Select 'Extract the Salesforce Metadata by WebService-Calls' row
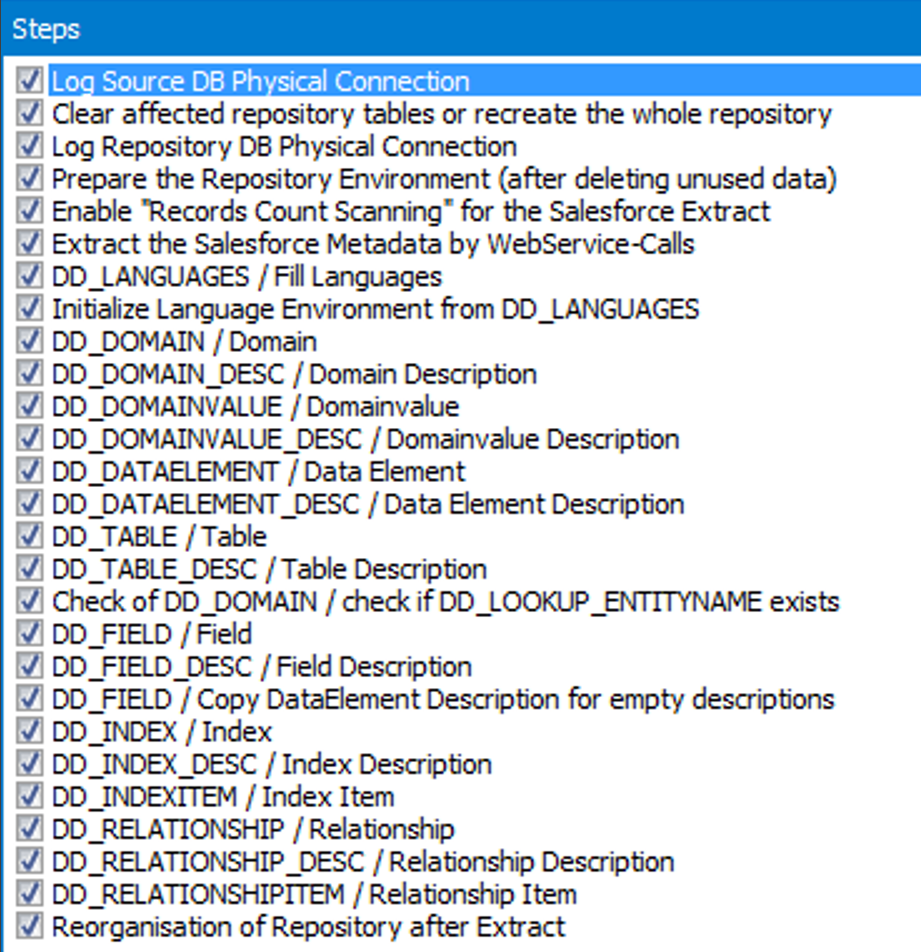Image resolution: width=921 pixels, height=952 pixels. [x=373, y=244]
